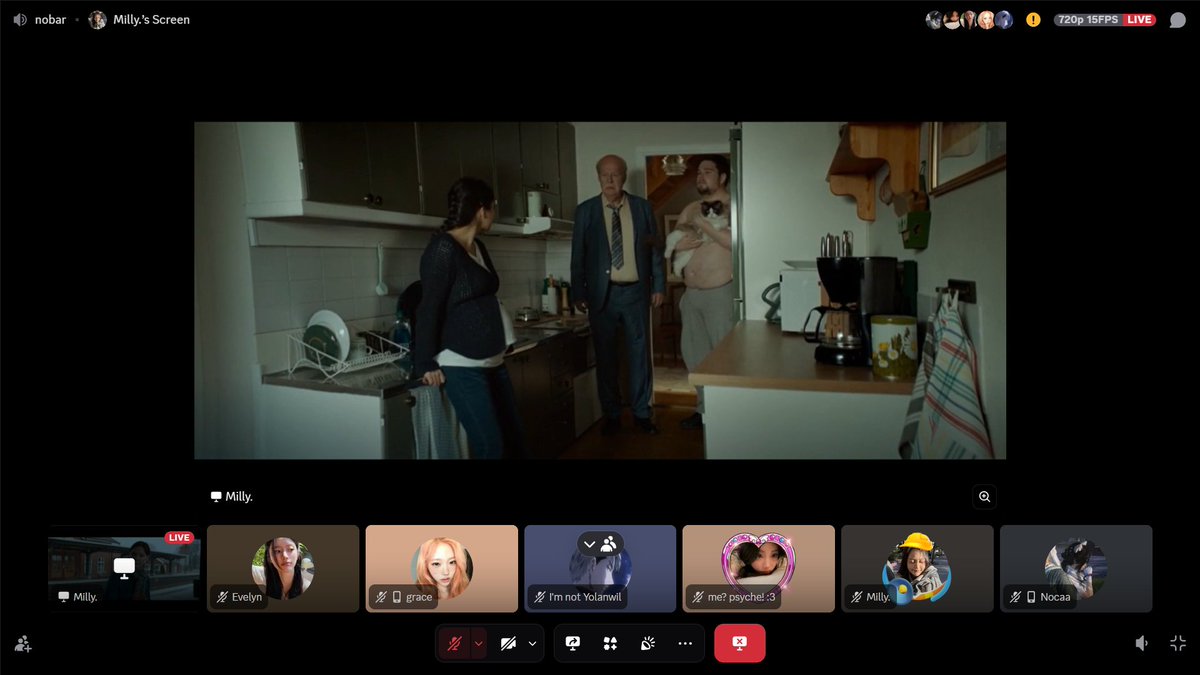Turn on the camera from the controls

tap(507, 643)
